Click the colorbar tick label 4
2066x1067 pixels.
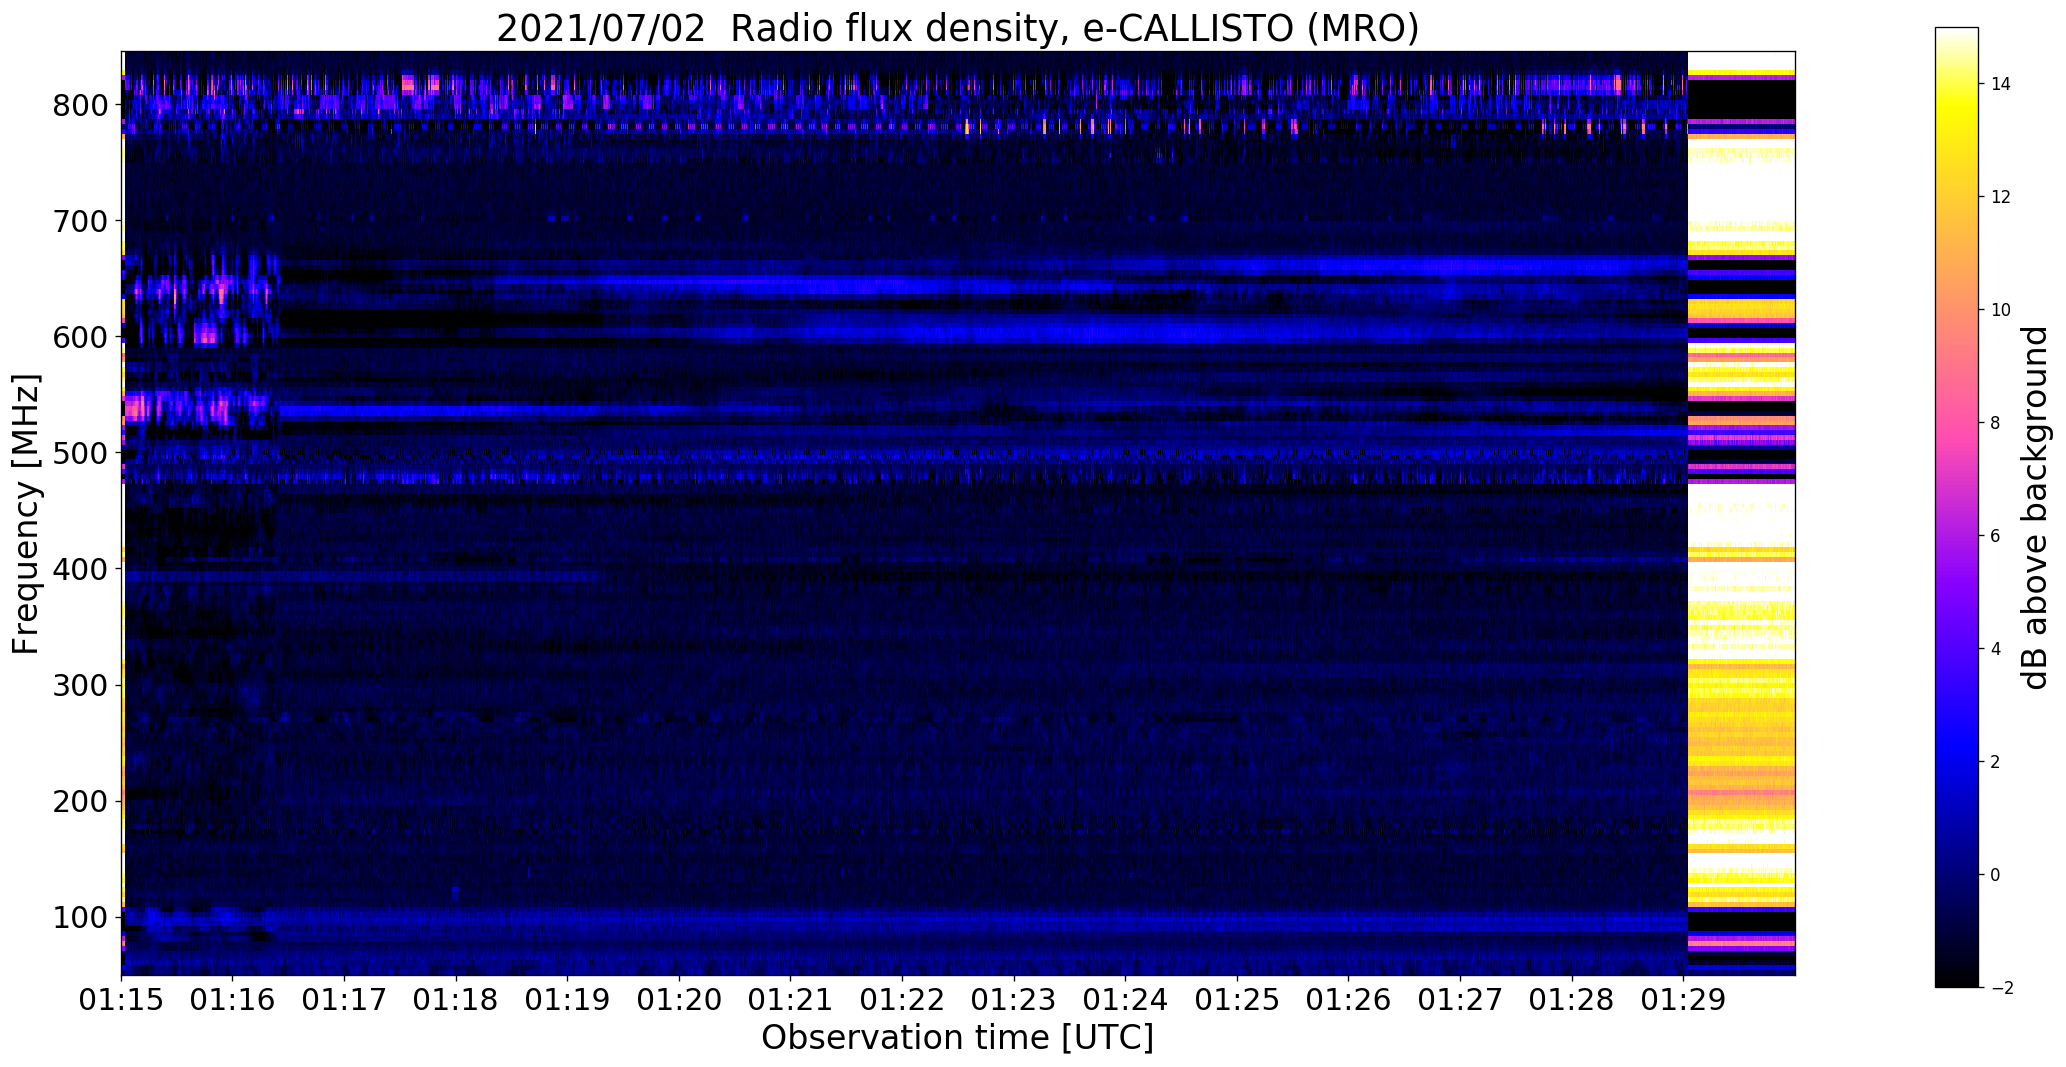[x=1995, y=649]
